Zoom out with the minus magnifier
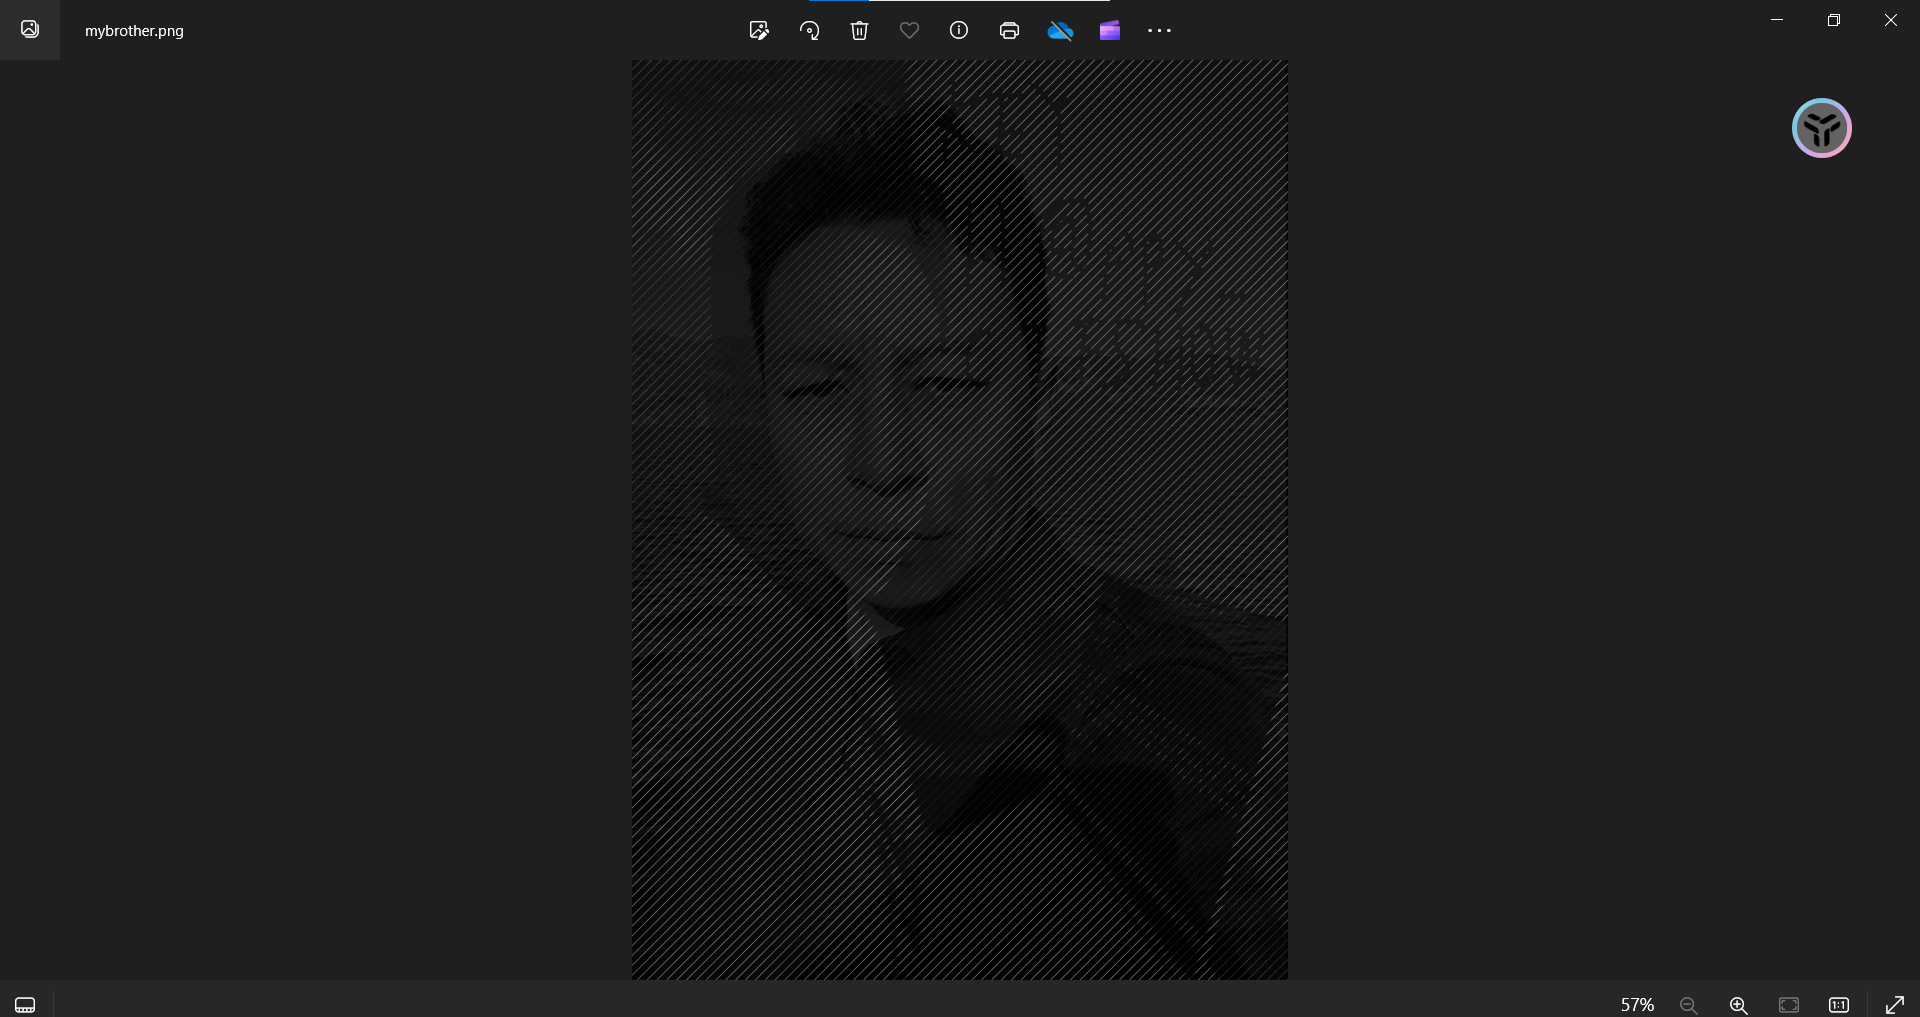The height and width of the screenshot is (1017, 1920). coord(1689,1005)
